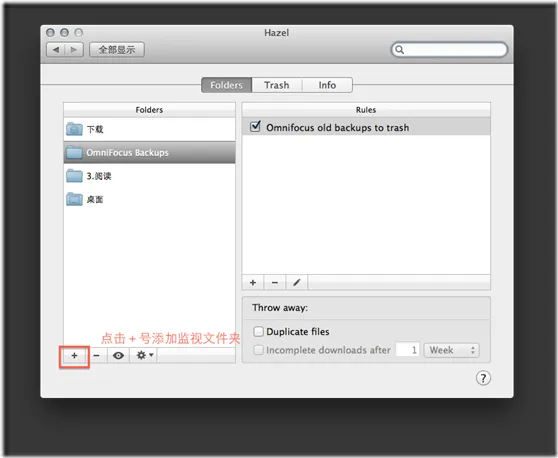Switch to the Info tab
558x458 pixels.
327,85
